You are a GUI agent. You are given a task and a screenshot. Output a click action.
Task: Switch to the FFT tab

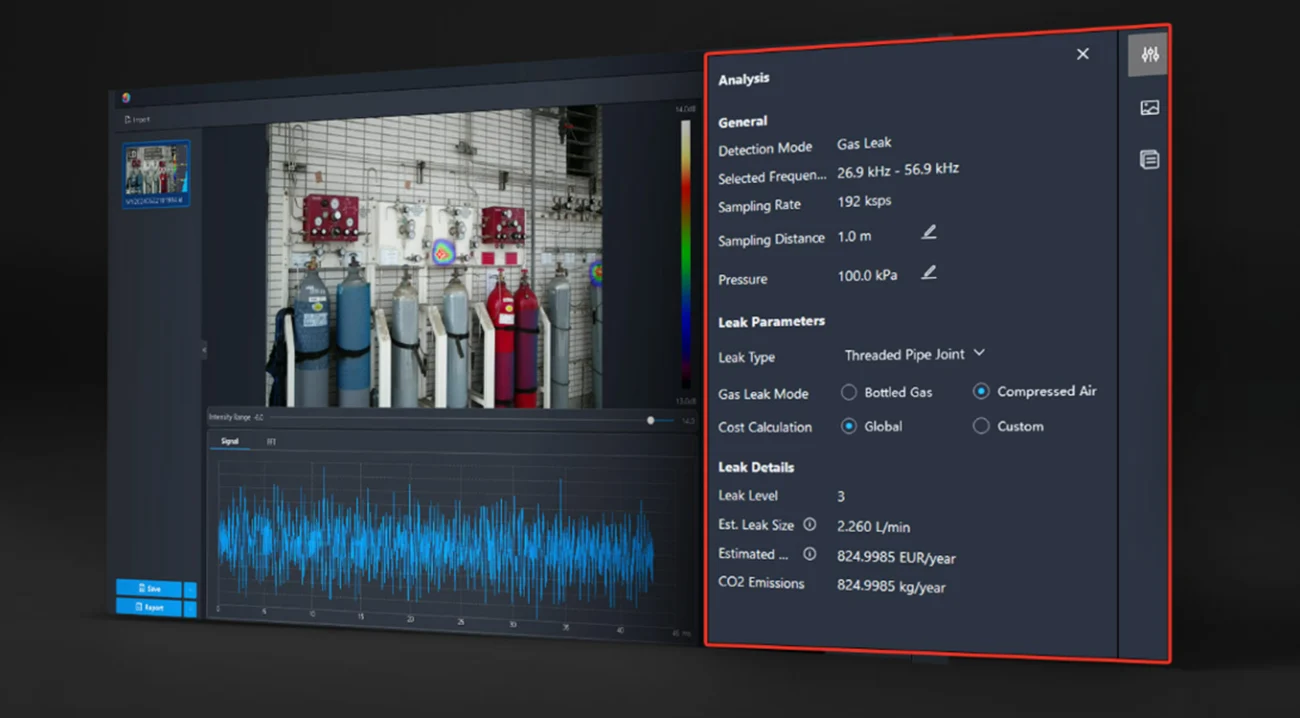coord(271,441)
